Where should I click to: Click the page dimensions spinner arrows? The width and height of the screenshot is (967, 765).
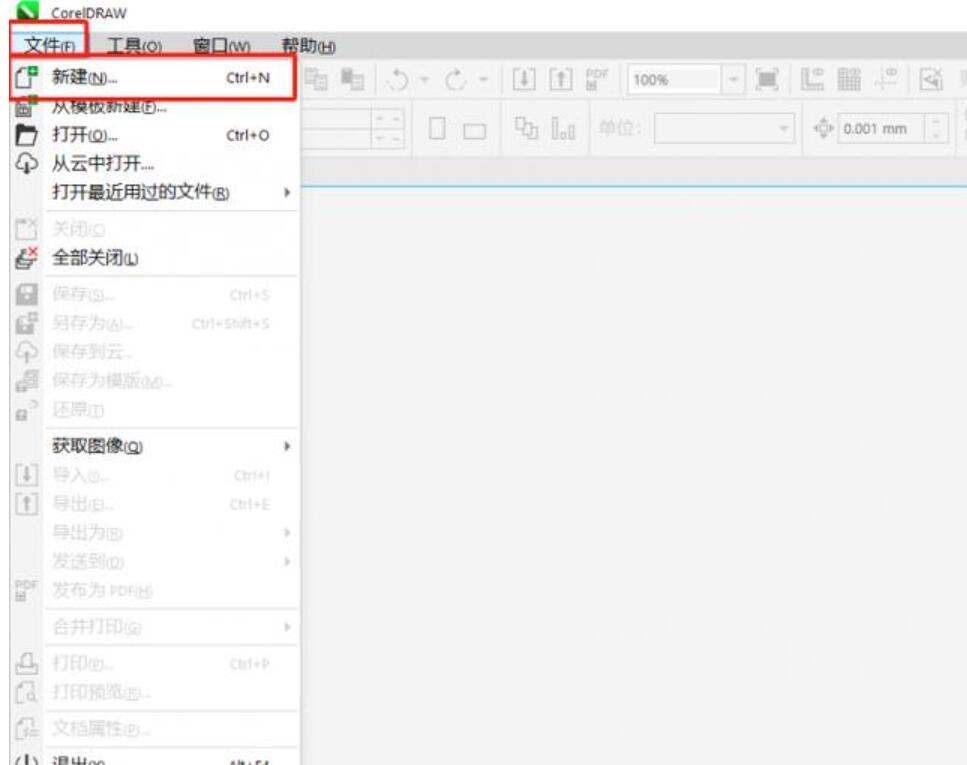(388, 128)
